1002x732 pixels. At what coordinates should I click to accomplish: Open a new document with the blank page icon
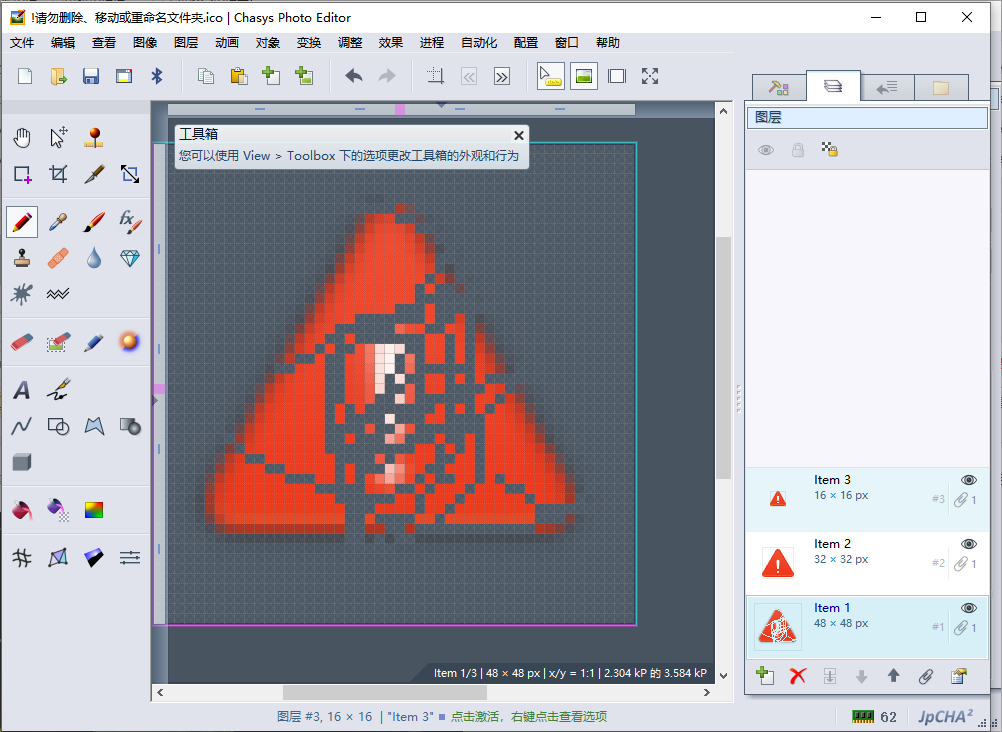tap(23, 75)
